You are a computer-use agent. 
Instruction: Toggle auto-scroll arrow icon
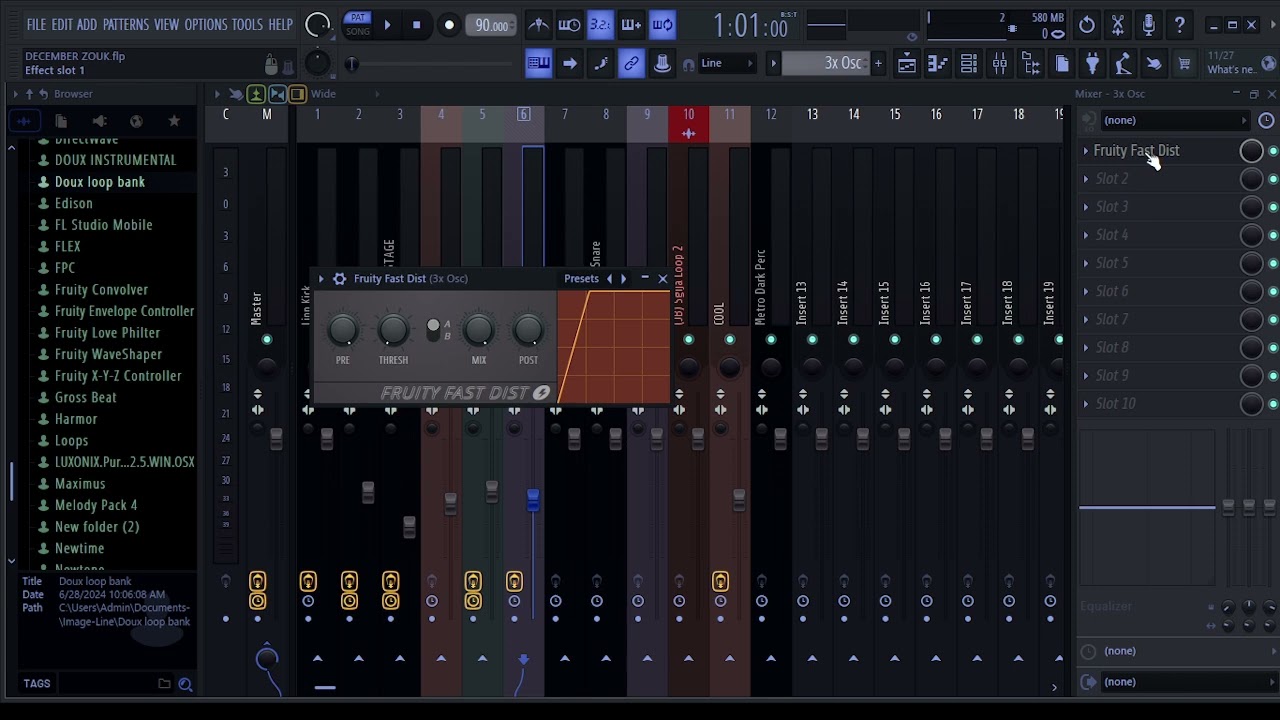pyautogui.click(x=569, y=64)
